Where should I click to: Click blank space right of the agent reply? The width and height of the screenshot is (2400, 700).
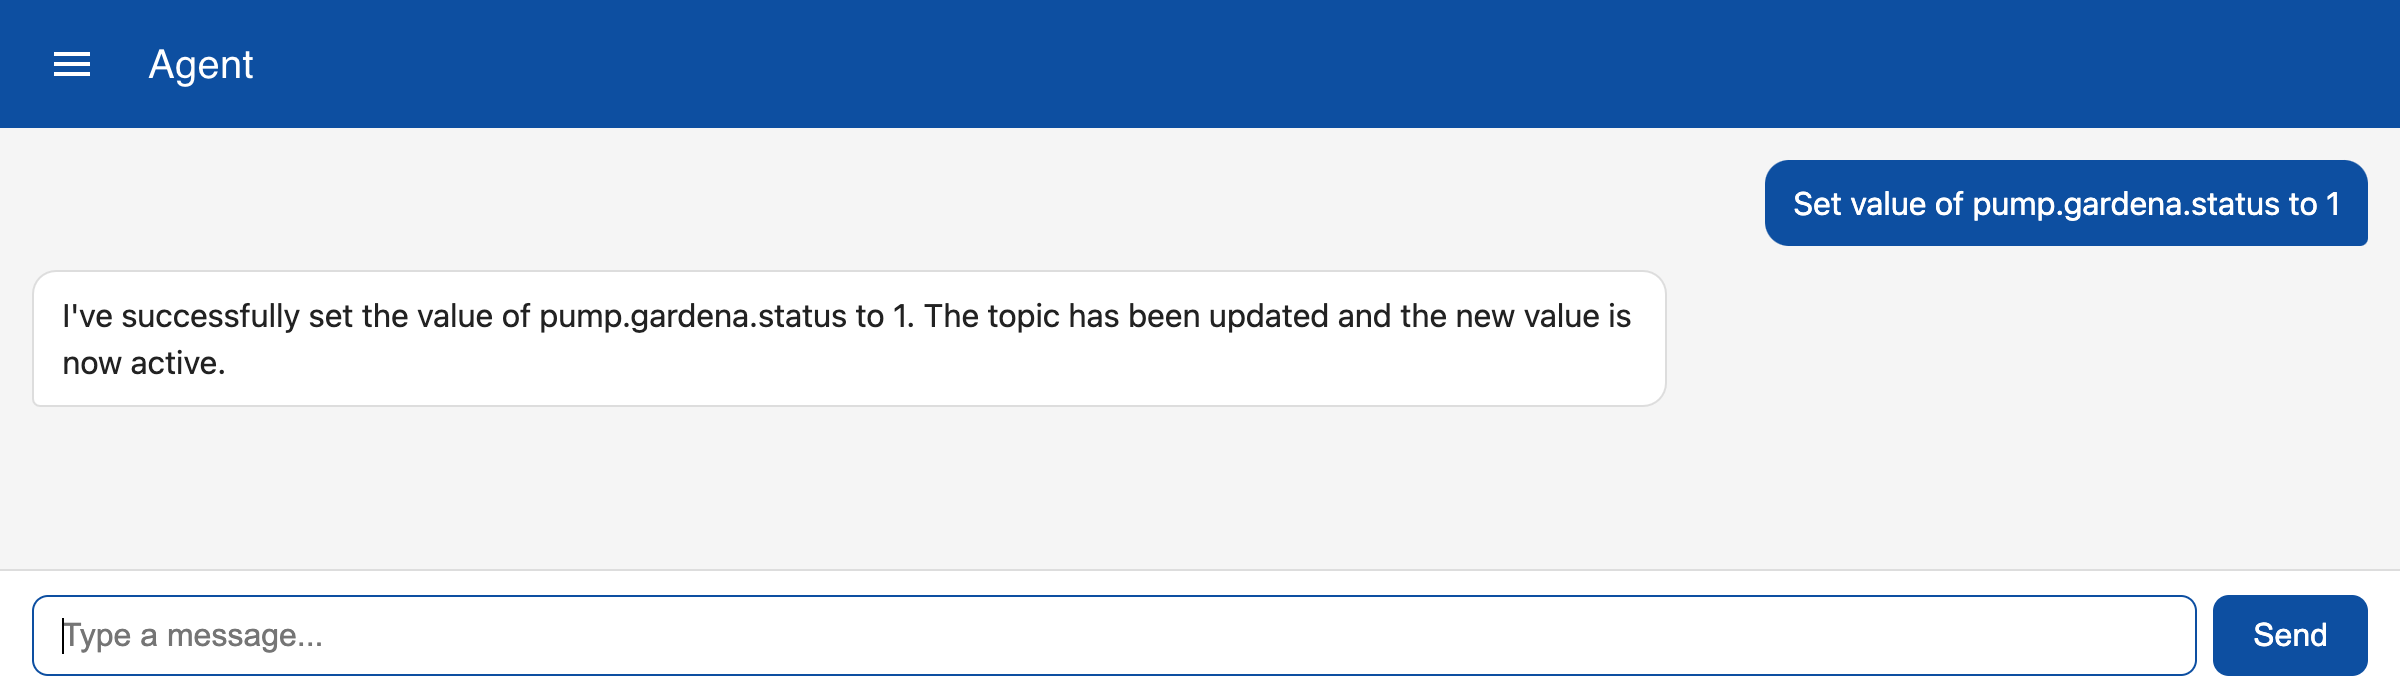pos(2030,338)
